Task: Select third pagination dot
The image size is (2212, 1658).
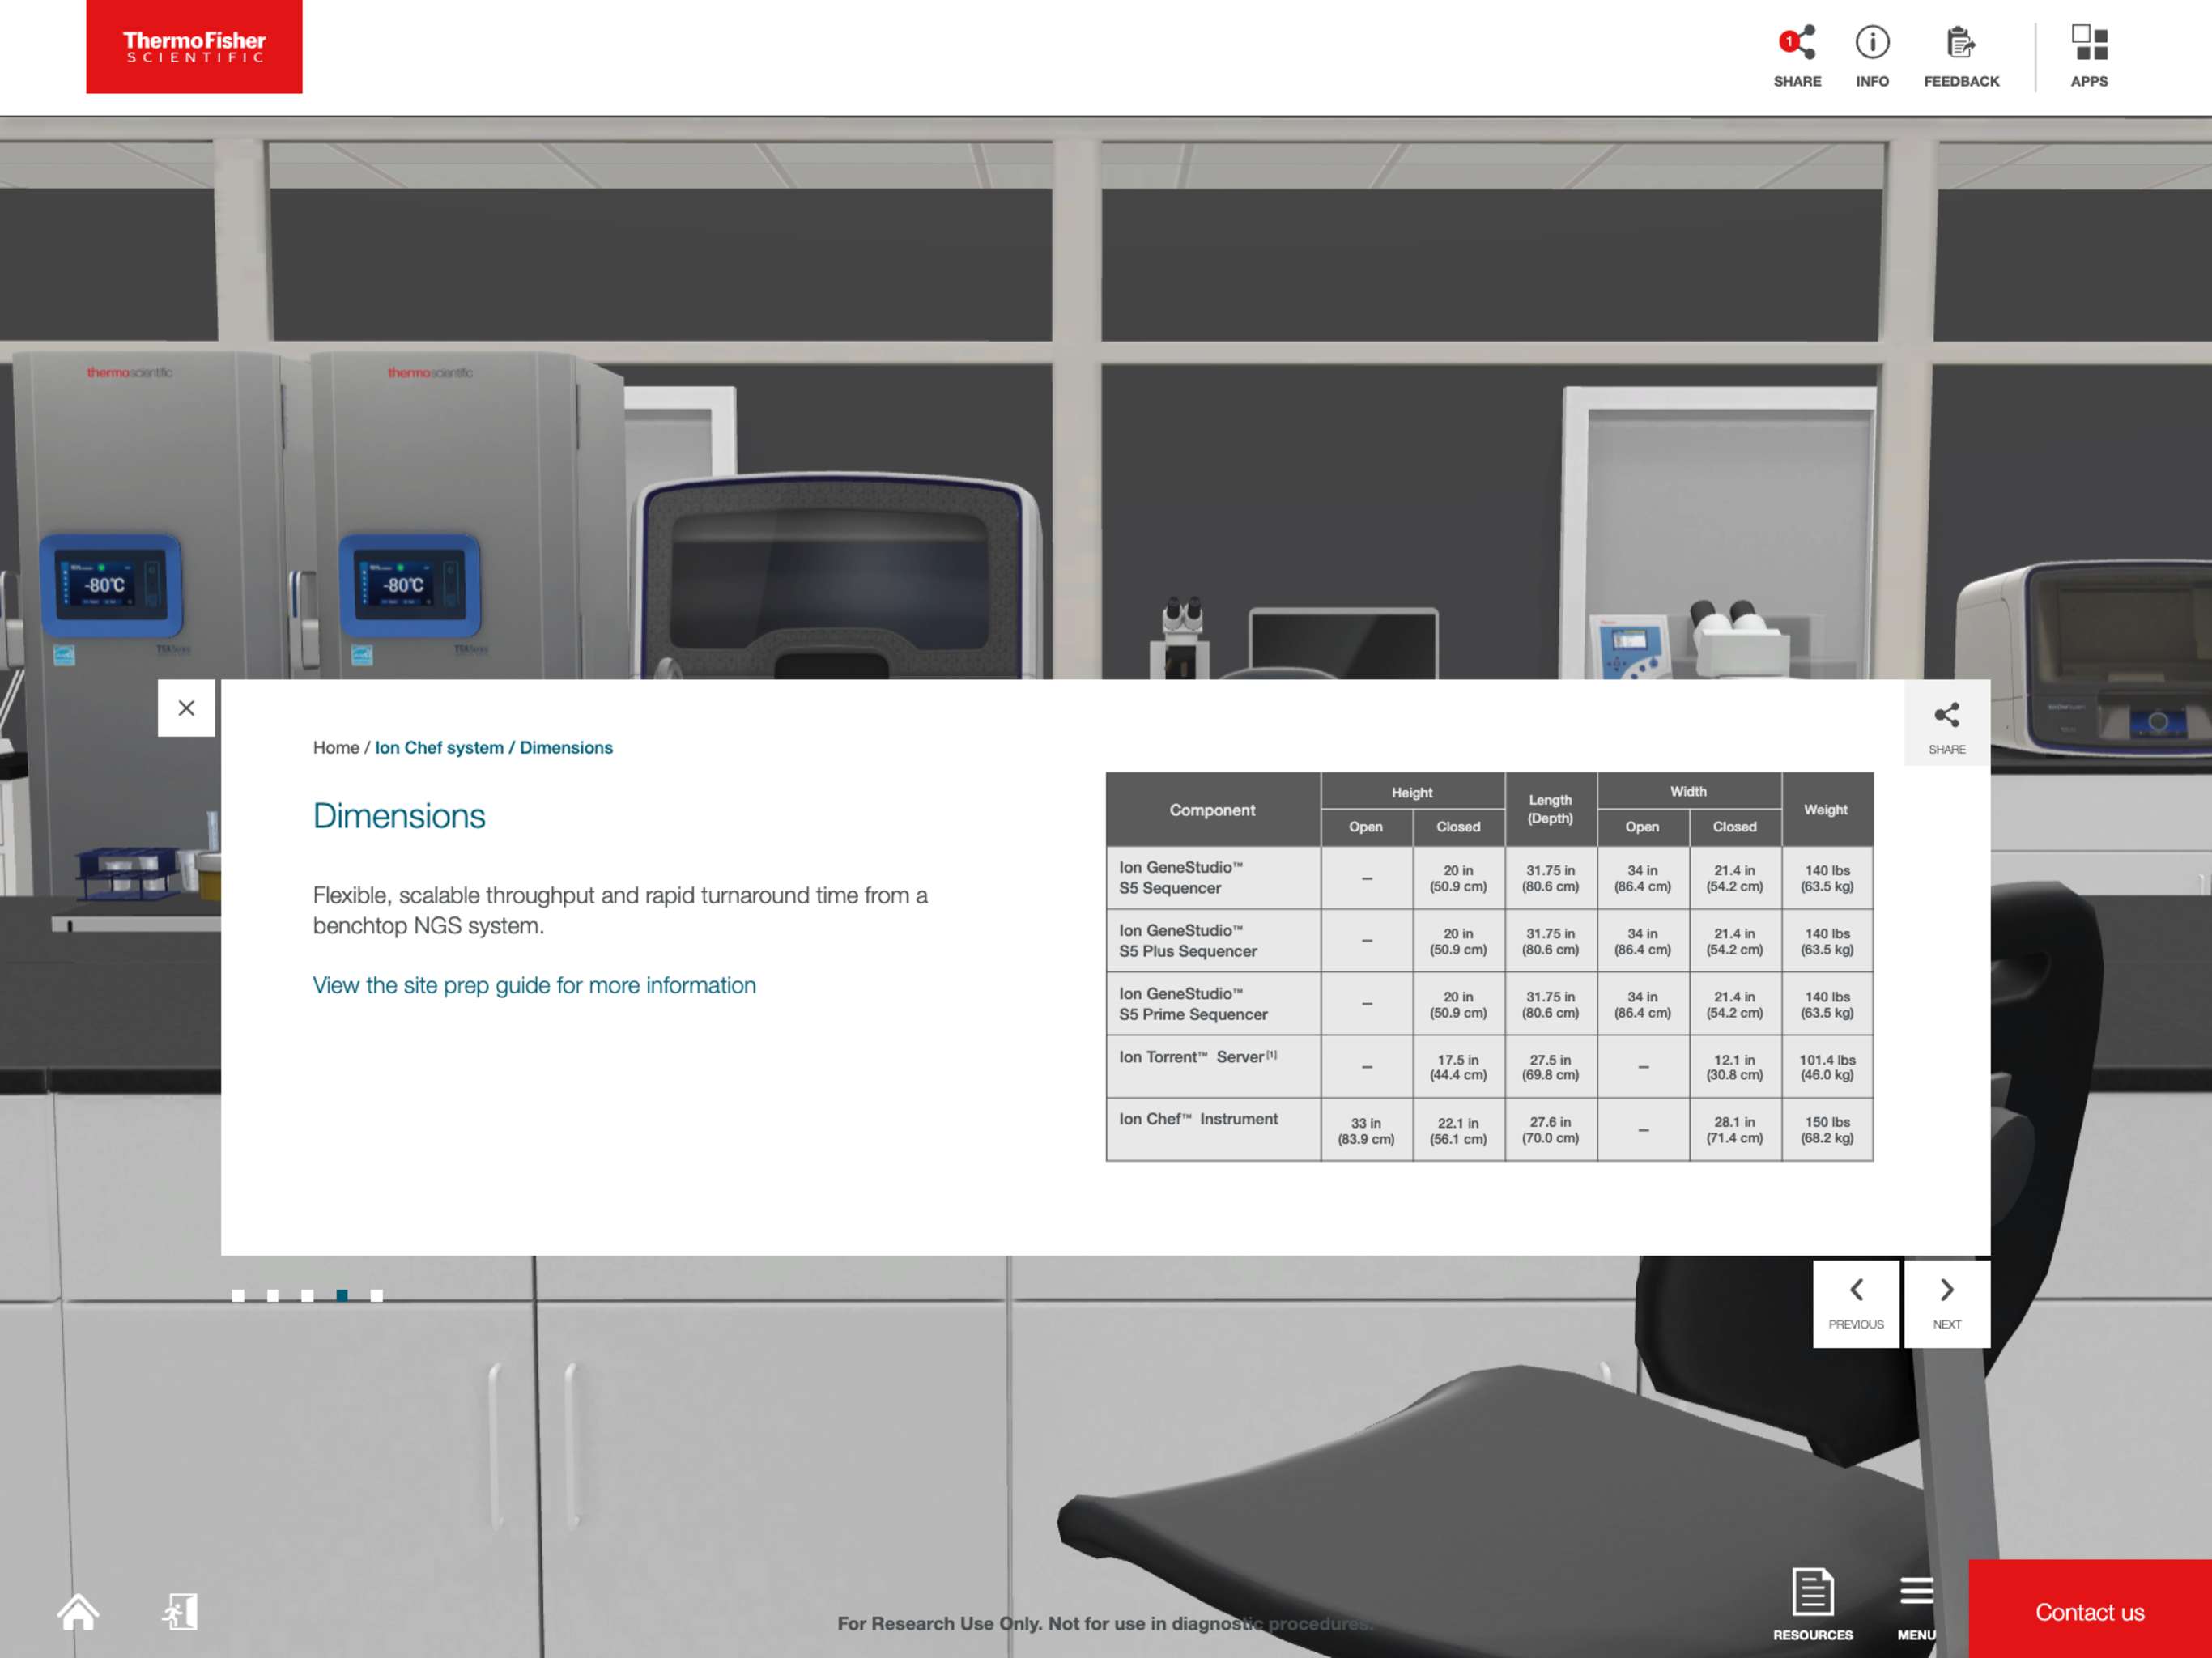Action: [x=308, y=1295]
